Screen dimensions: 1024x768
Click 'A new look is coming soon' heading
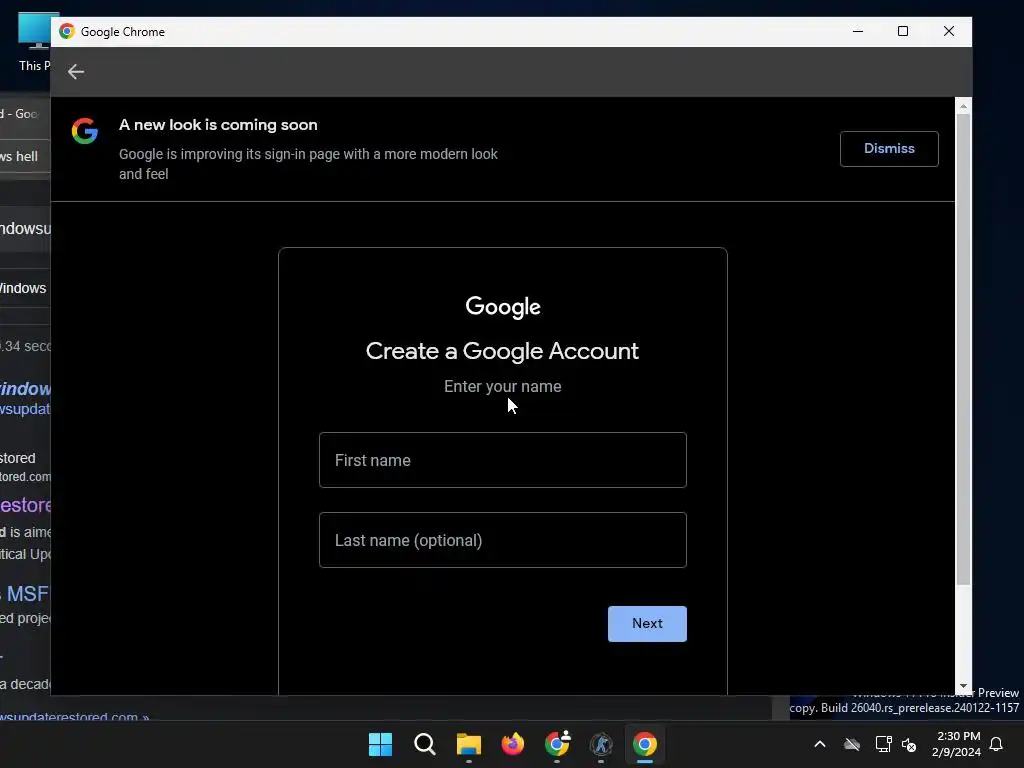218,125
